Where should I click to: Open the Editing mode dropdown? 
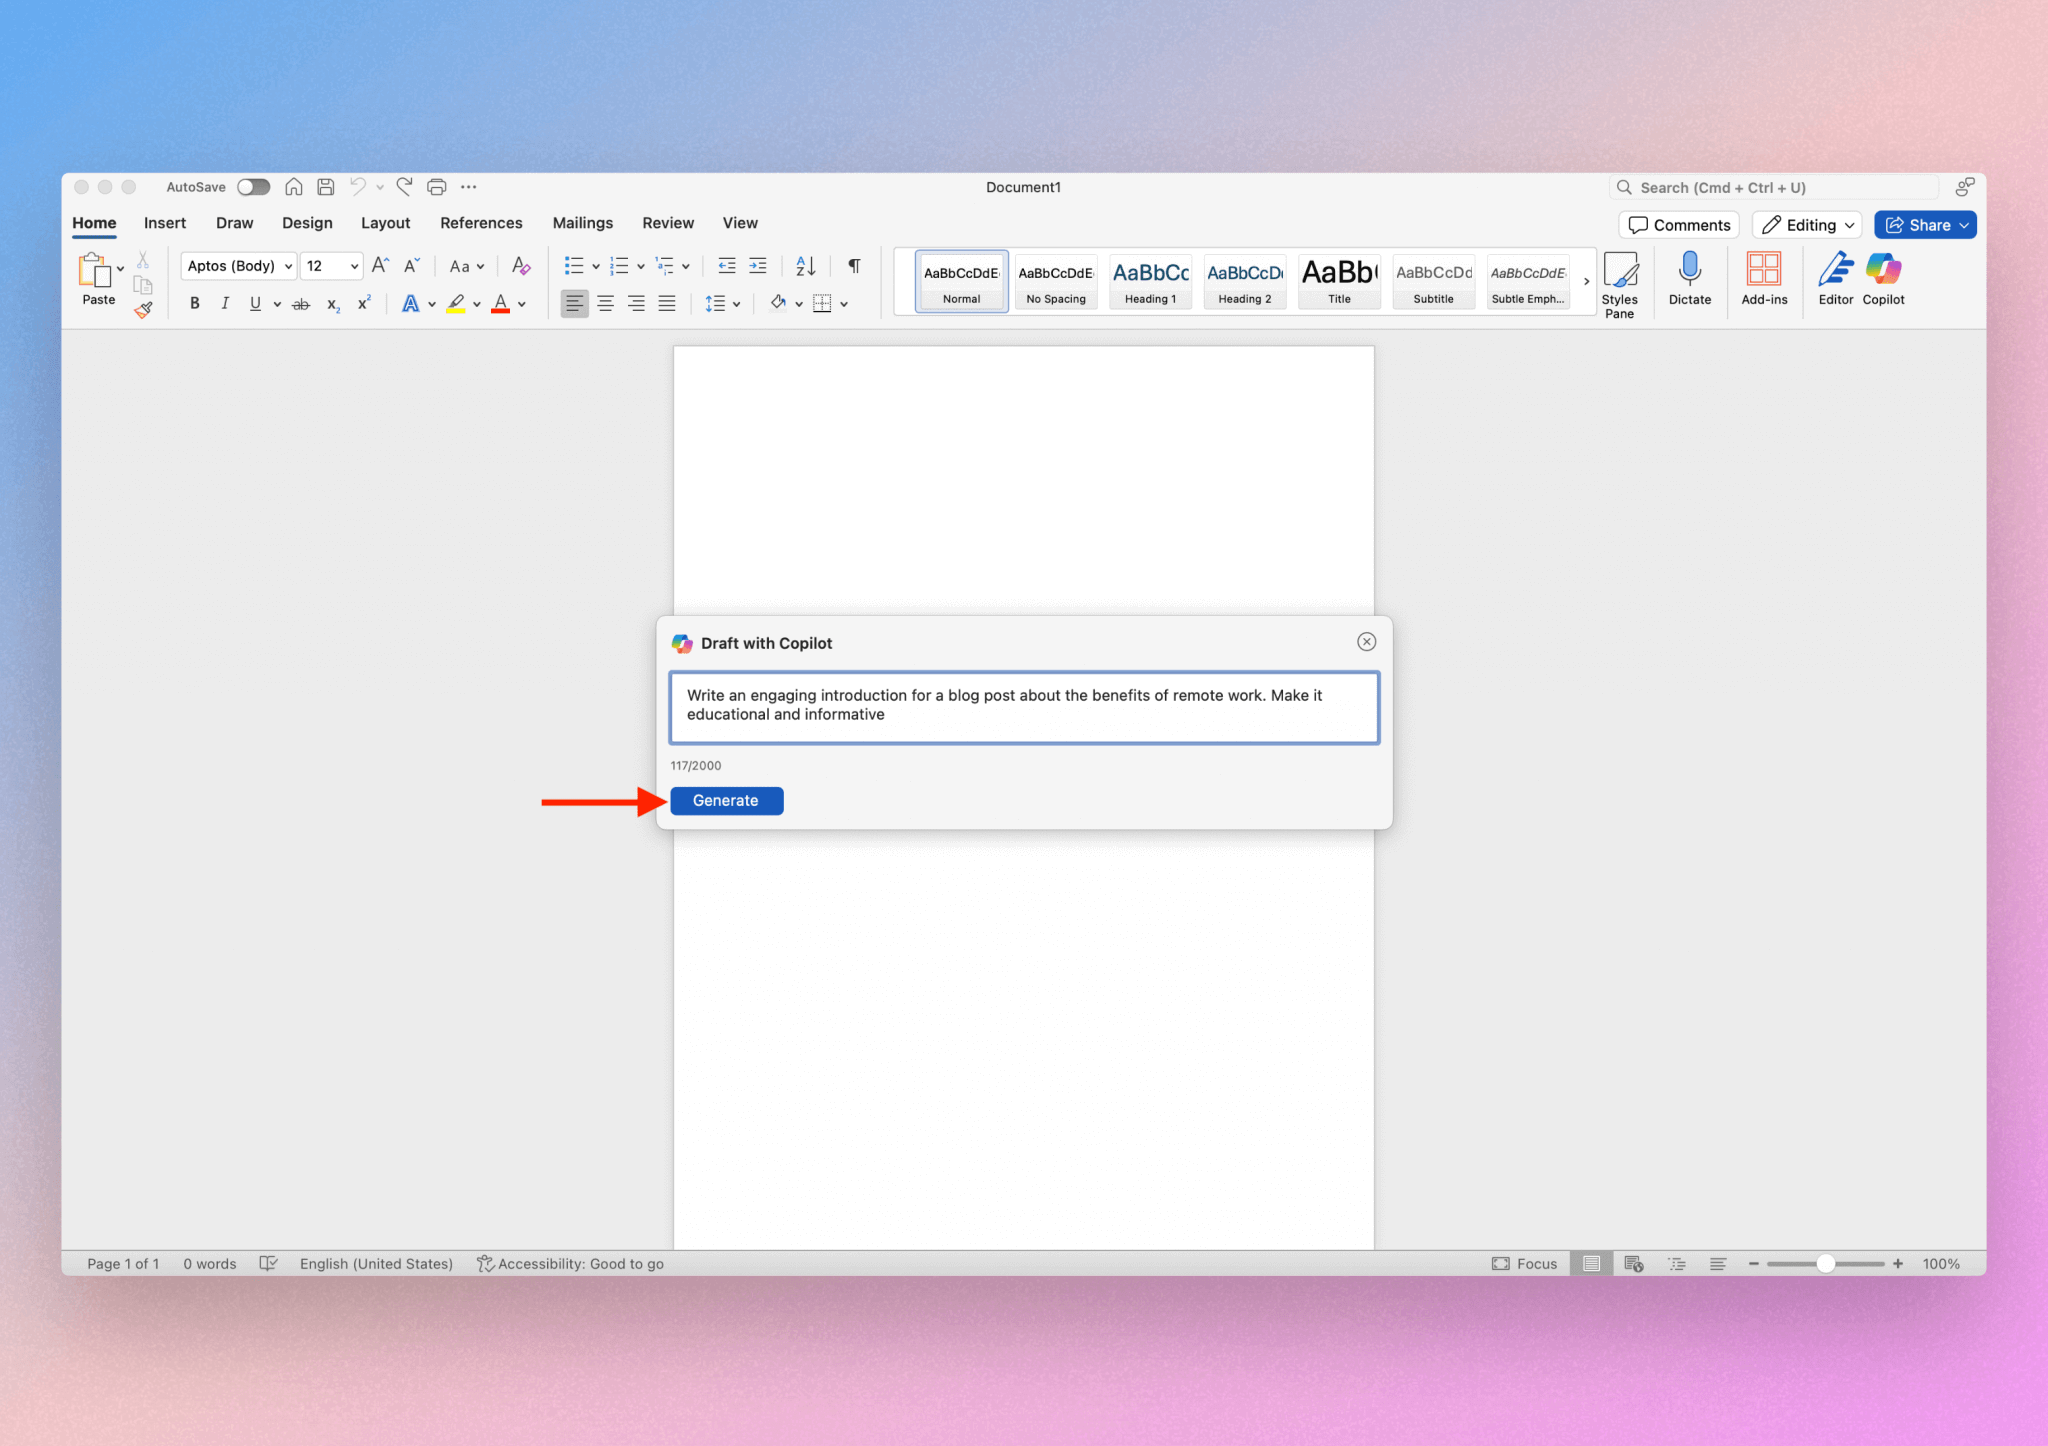coord(1806,224)
